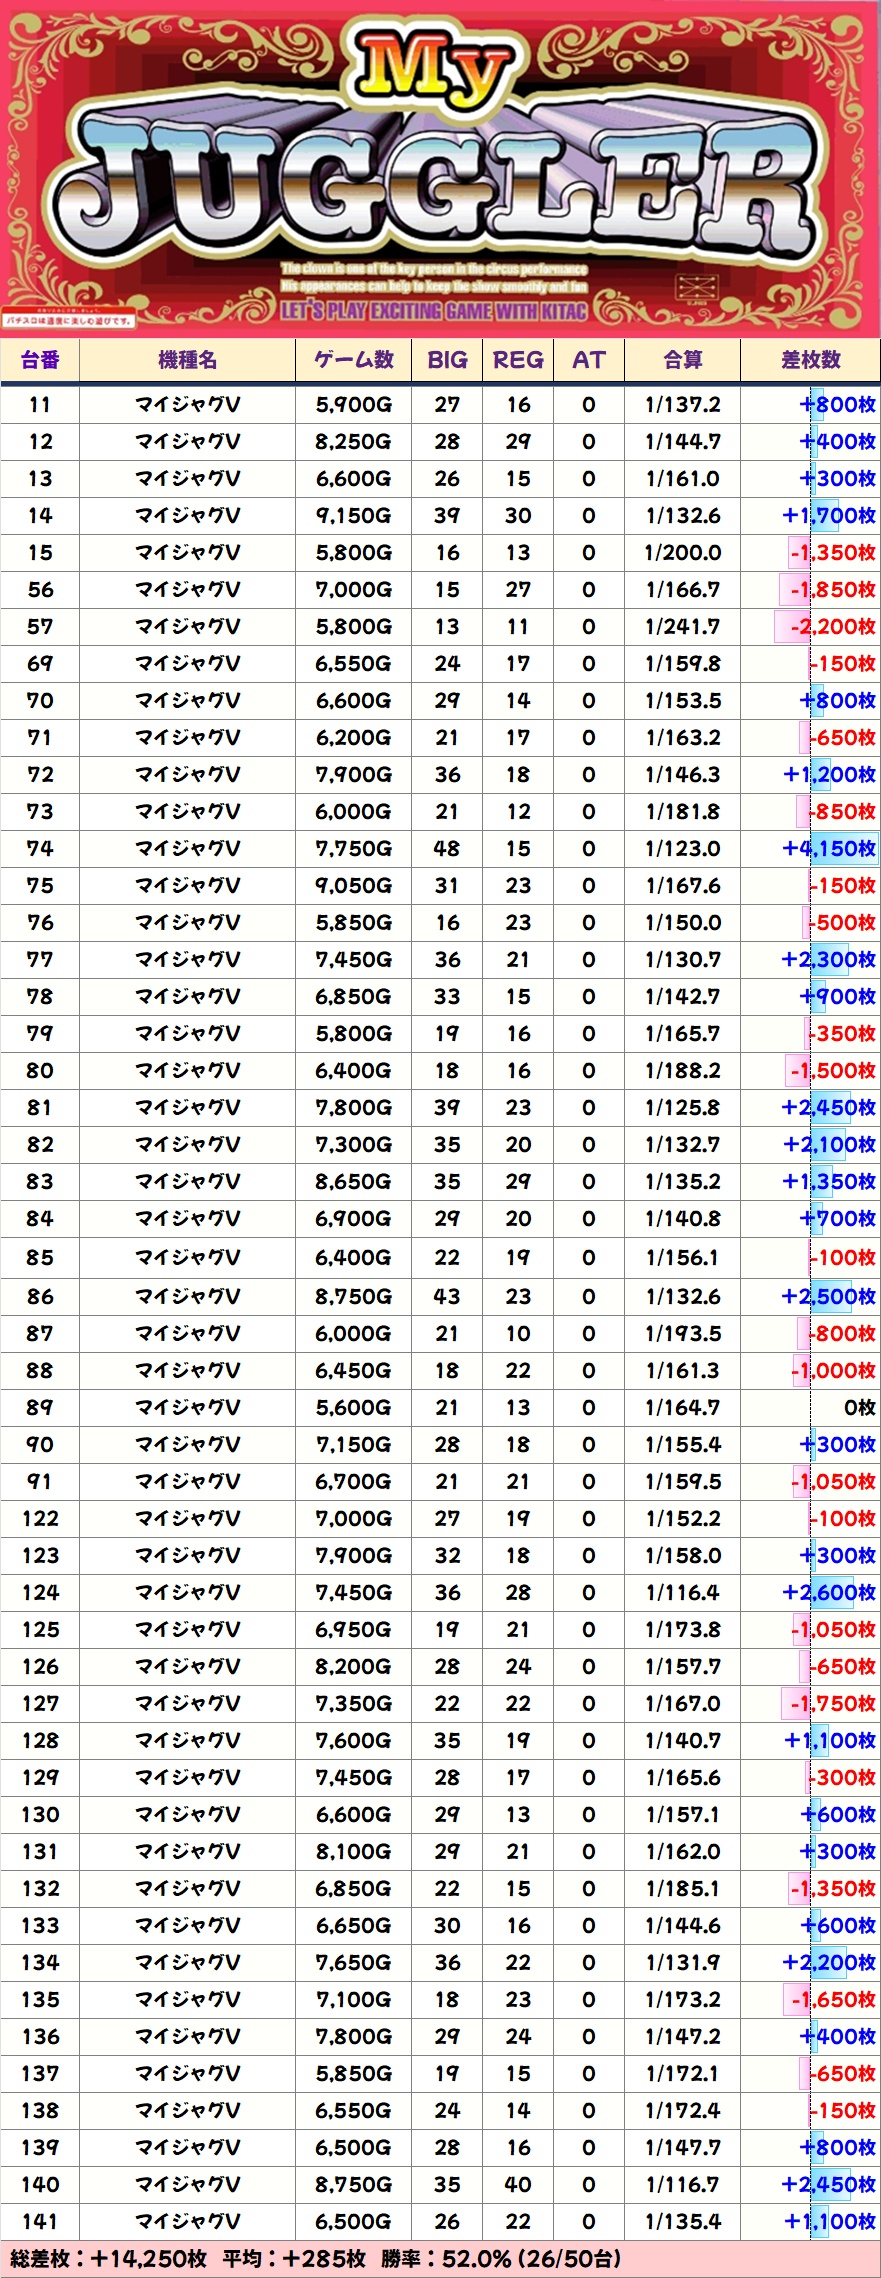881x2278 pixels.
Task: Click the 差枚数 column header
Action: pos(810,360)
